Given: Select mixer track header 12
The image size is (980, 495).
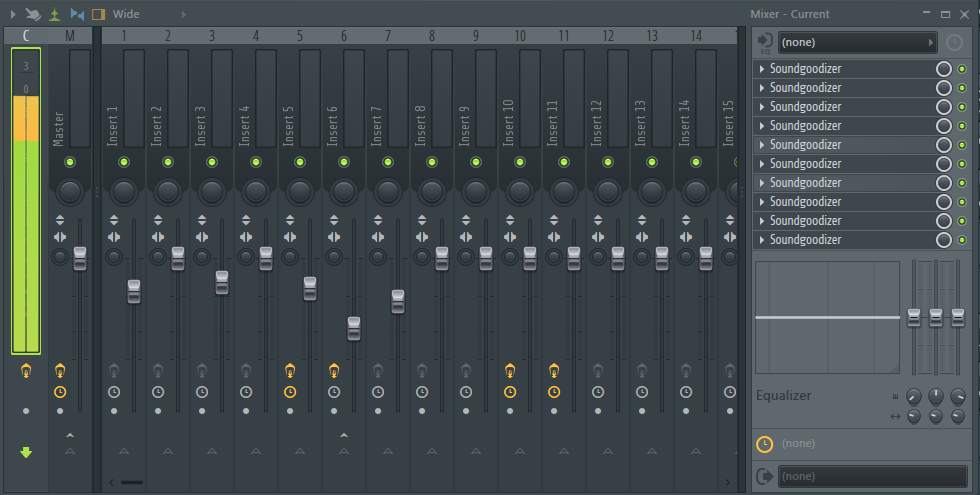Looking at the screenshot, I should click(608, 36).
